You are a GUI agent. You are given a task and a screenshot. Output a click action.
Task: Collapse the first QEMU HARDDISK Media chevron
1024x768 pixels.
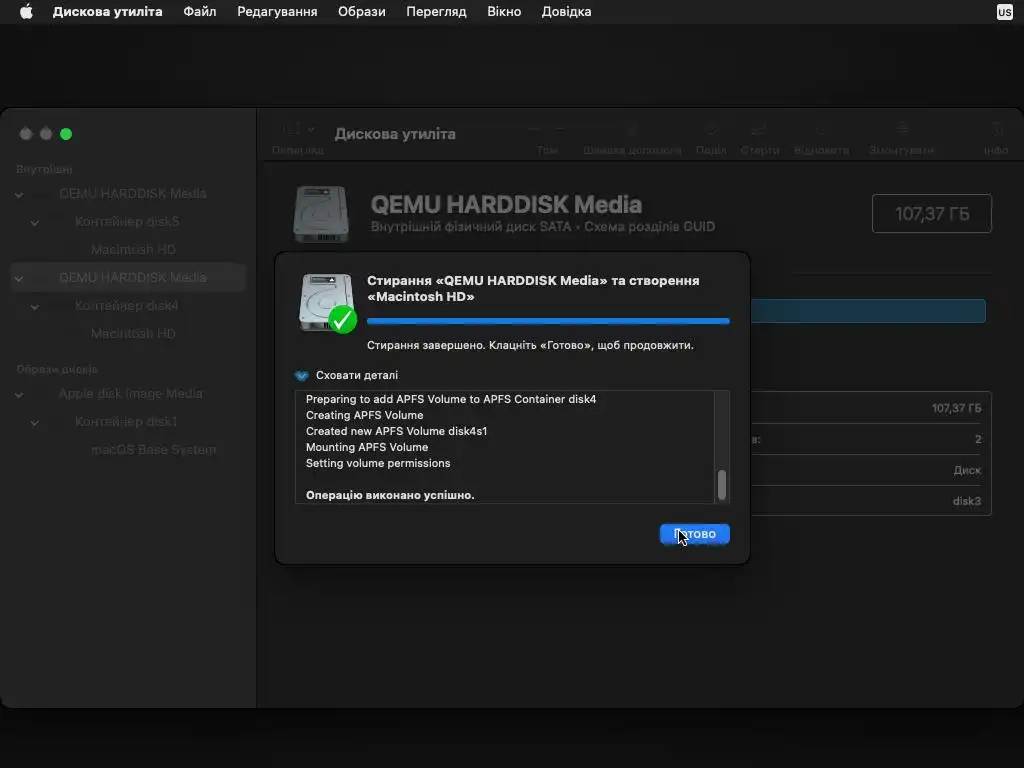(x=19, y=195)
